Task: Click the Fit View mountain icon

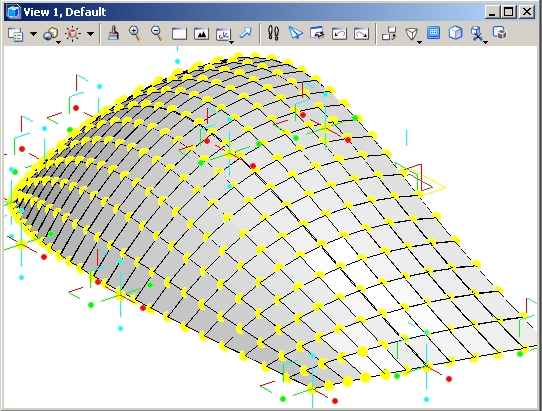Action: pos(202,34)
